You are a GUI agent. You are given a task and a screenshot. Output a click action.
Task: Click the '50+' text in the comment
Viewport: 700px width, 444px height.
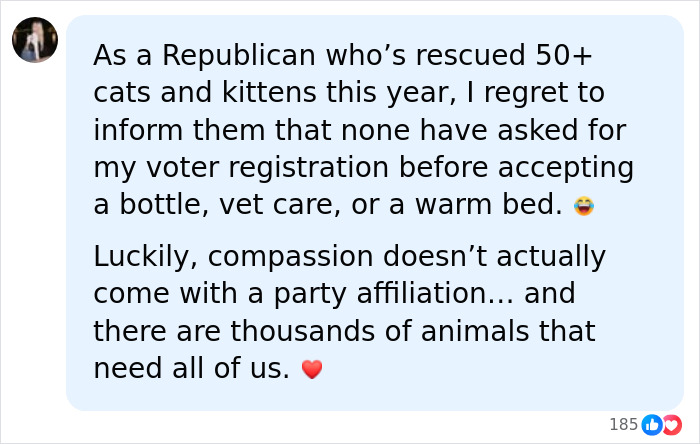564,55
